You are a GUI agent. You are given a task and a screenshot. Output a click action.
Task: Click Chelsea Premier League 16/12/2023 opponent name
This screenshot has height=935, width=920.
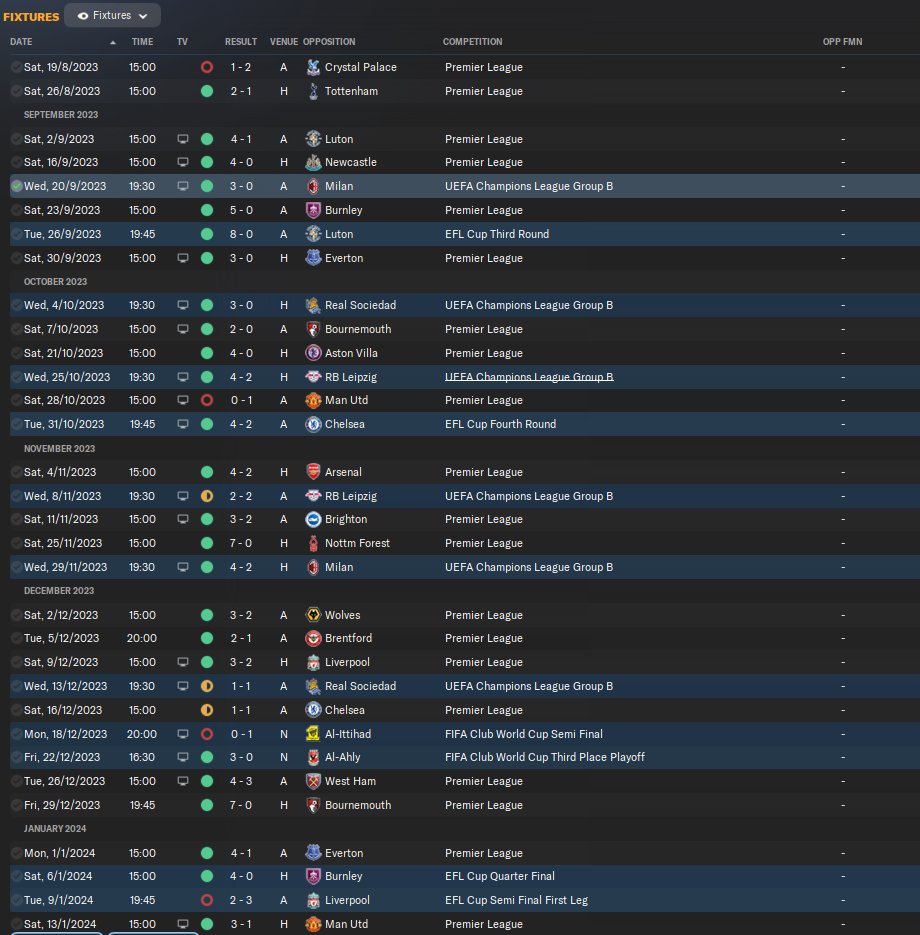(345, 710)
